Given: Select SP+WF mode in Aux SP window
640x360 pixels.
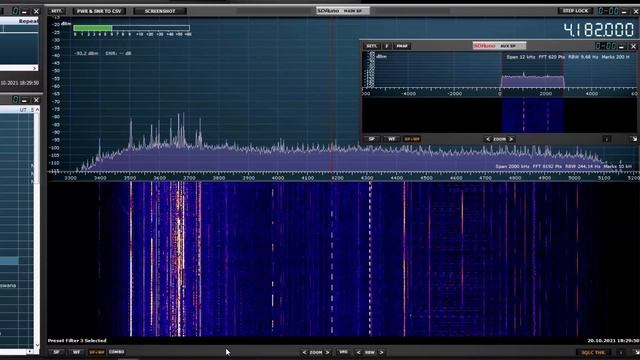Looking at the screenshot, I should coord(412,139).
